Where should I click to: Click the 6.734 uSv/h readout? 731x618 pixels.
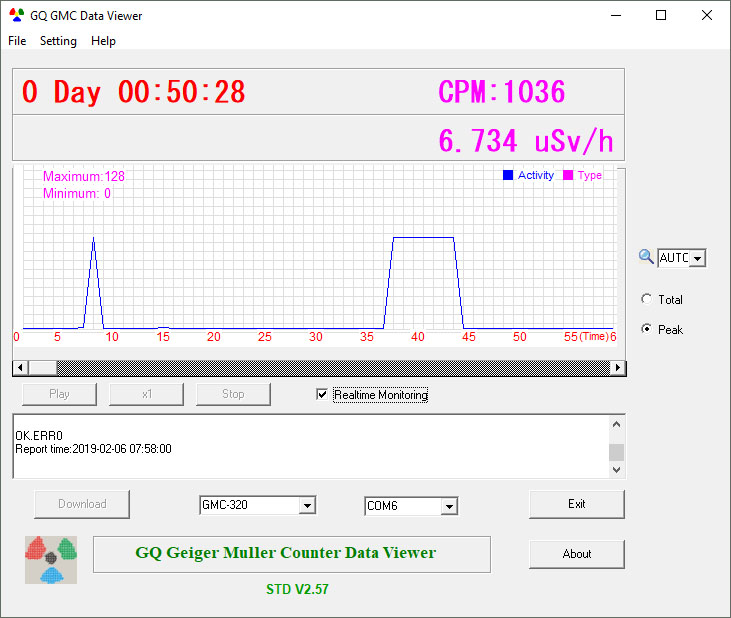pyautogui.click(x=526, y=141)
